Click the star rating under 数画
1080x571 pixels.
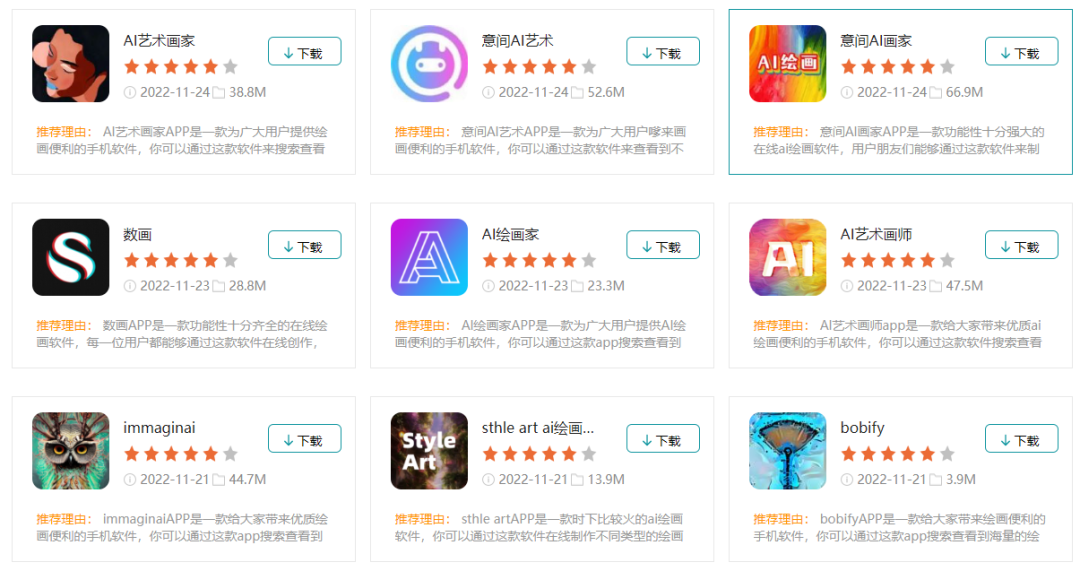(x=180, y=260)
